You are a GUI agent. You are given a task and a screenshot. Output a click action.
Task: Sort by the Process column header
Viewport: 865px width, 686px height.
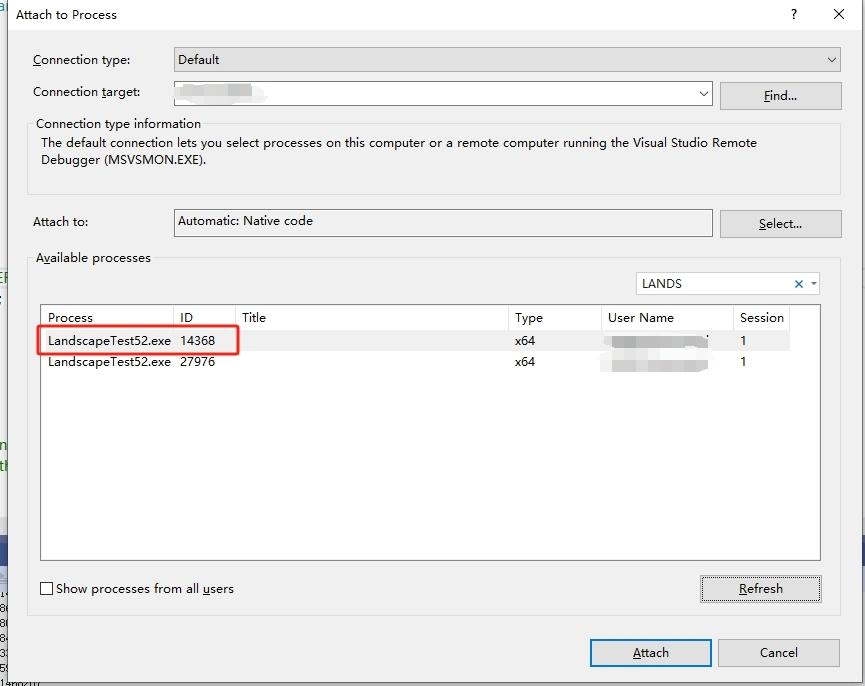pos(107,318)
